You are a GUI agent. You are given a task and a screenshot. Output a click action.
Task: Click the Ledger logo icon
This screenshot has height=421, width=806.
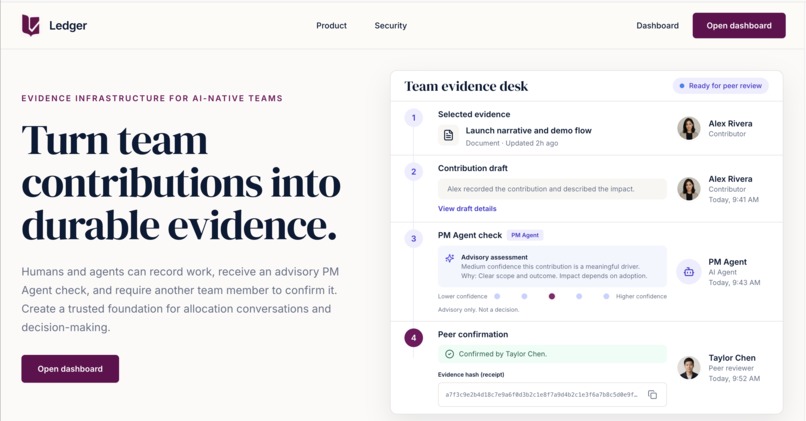click(30, 25)
